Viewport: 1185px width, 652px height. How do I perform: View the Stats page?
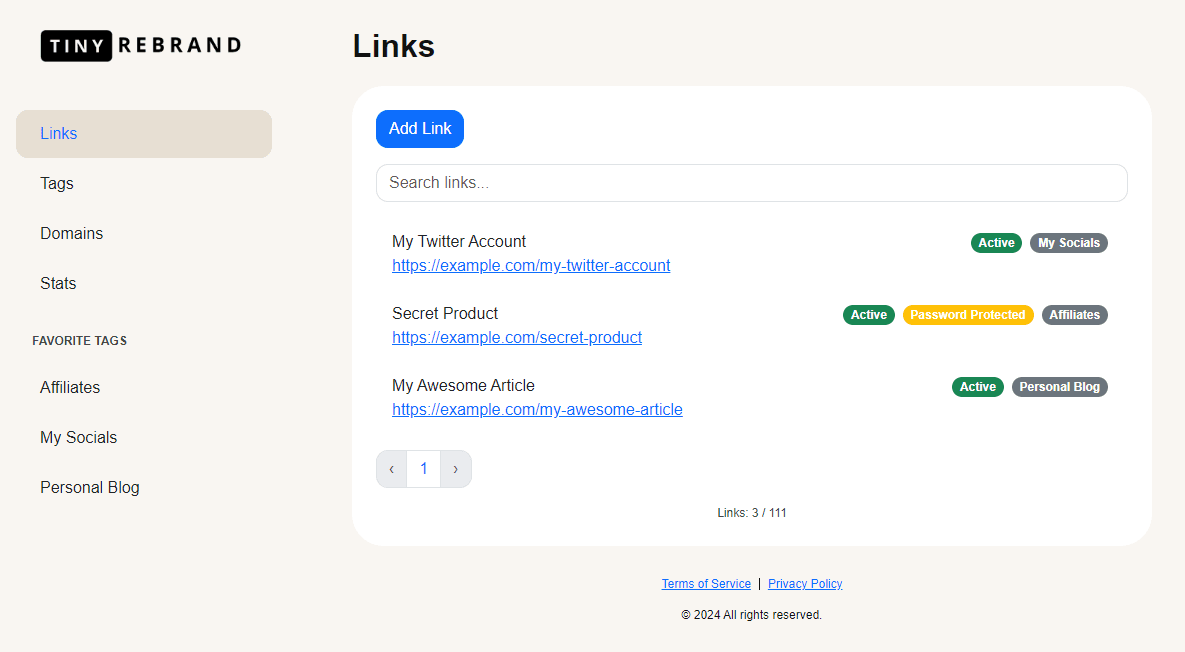(58, 284)
